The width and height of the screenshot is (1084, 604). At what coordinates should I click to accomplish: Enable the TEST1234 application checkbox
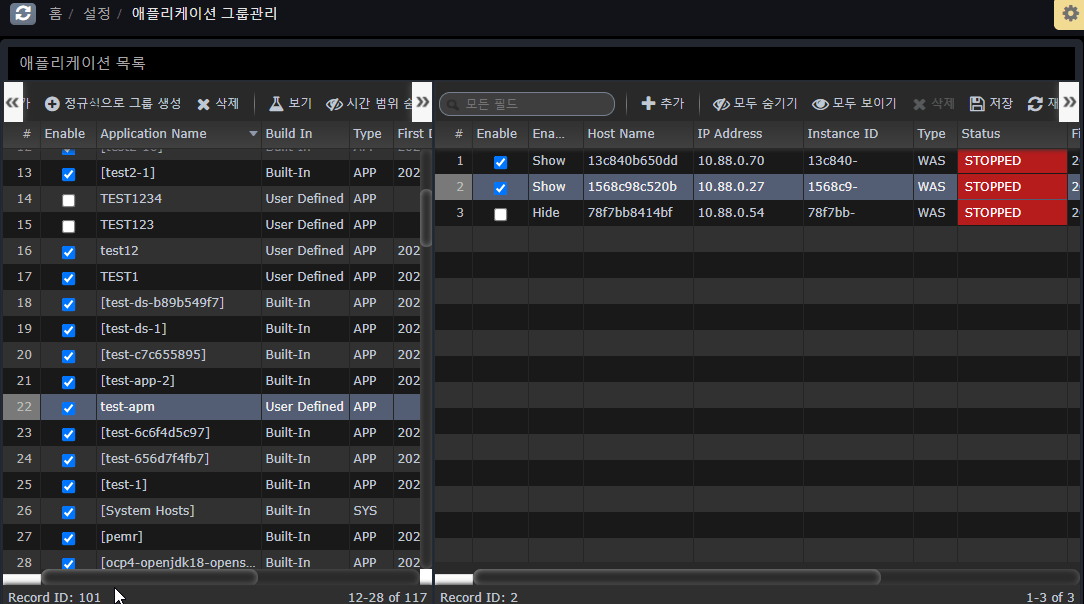pos(68,200)
